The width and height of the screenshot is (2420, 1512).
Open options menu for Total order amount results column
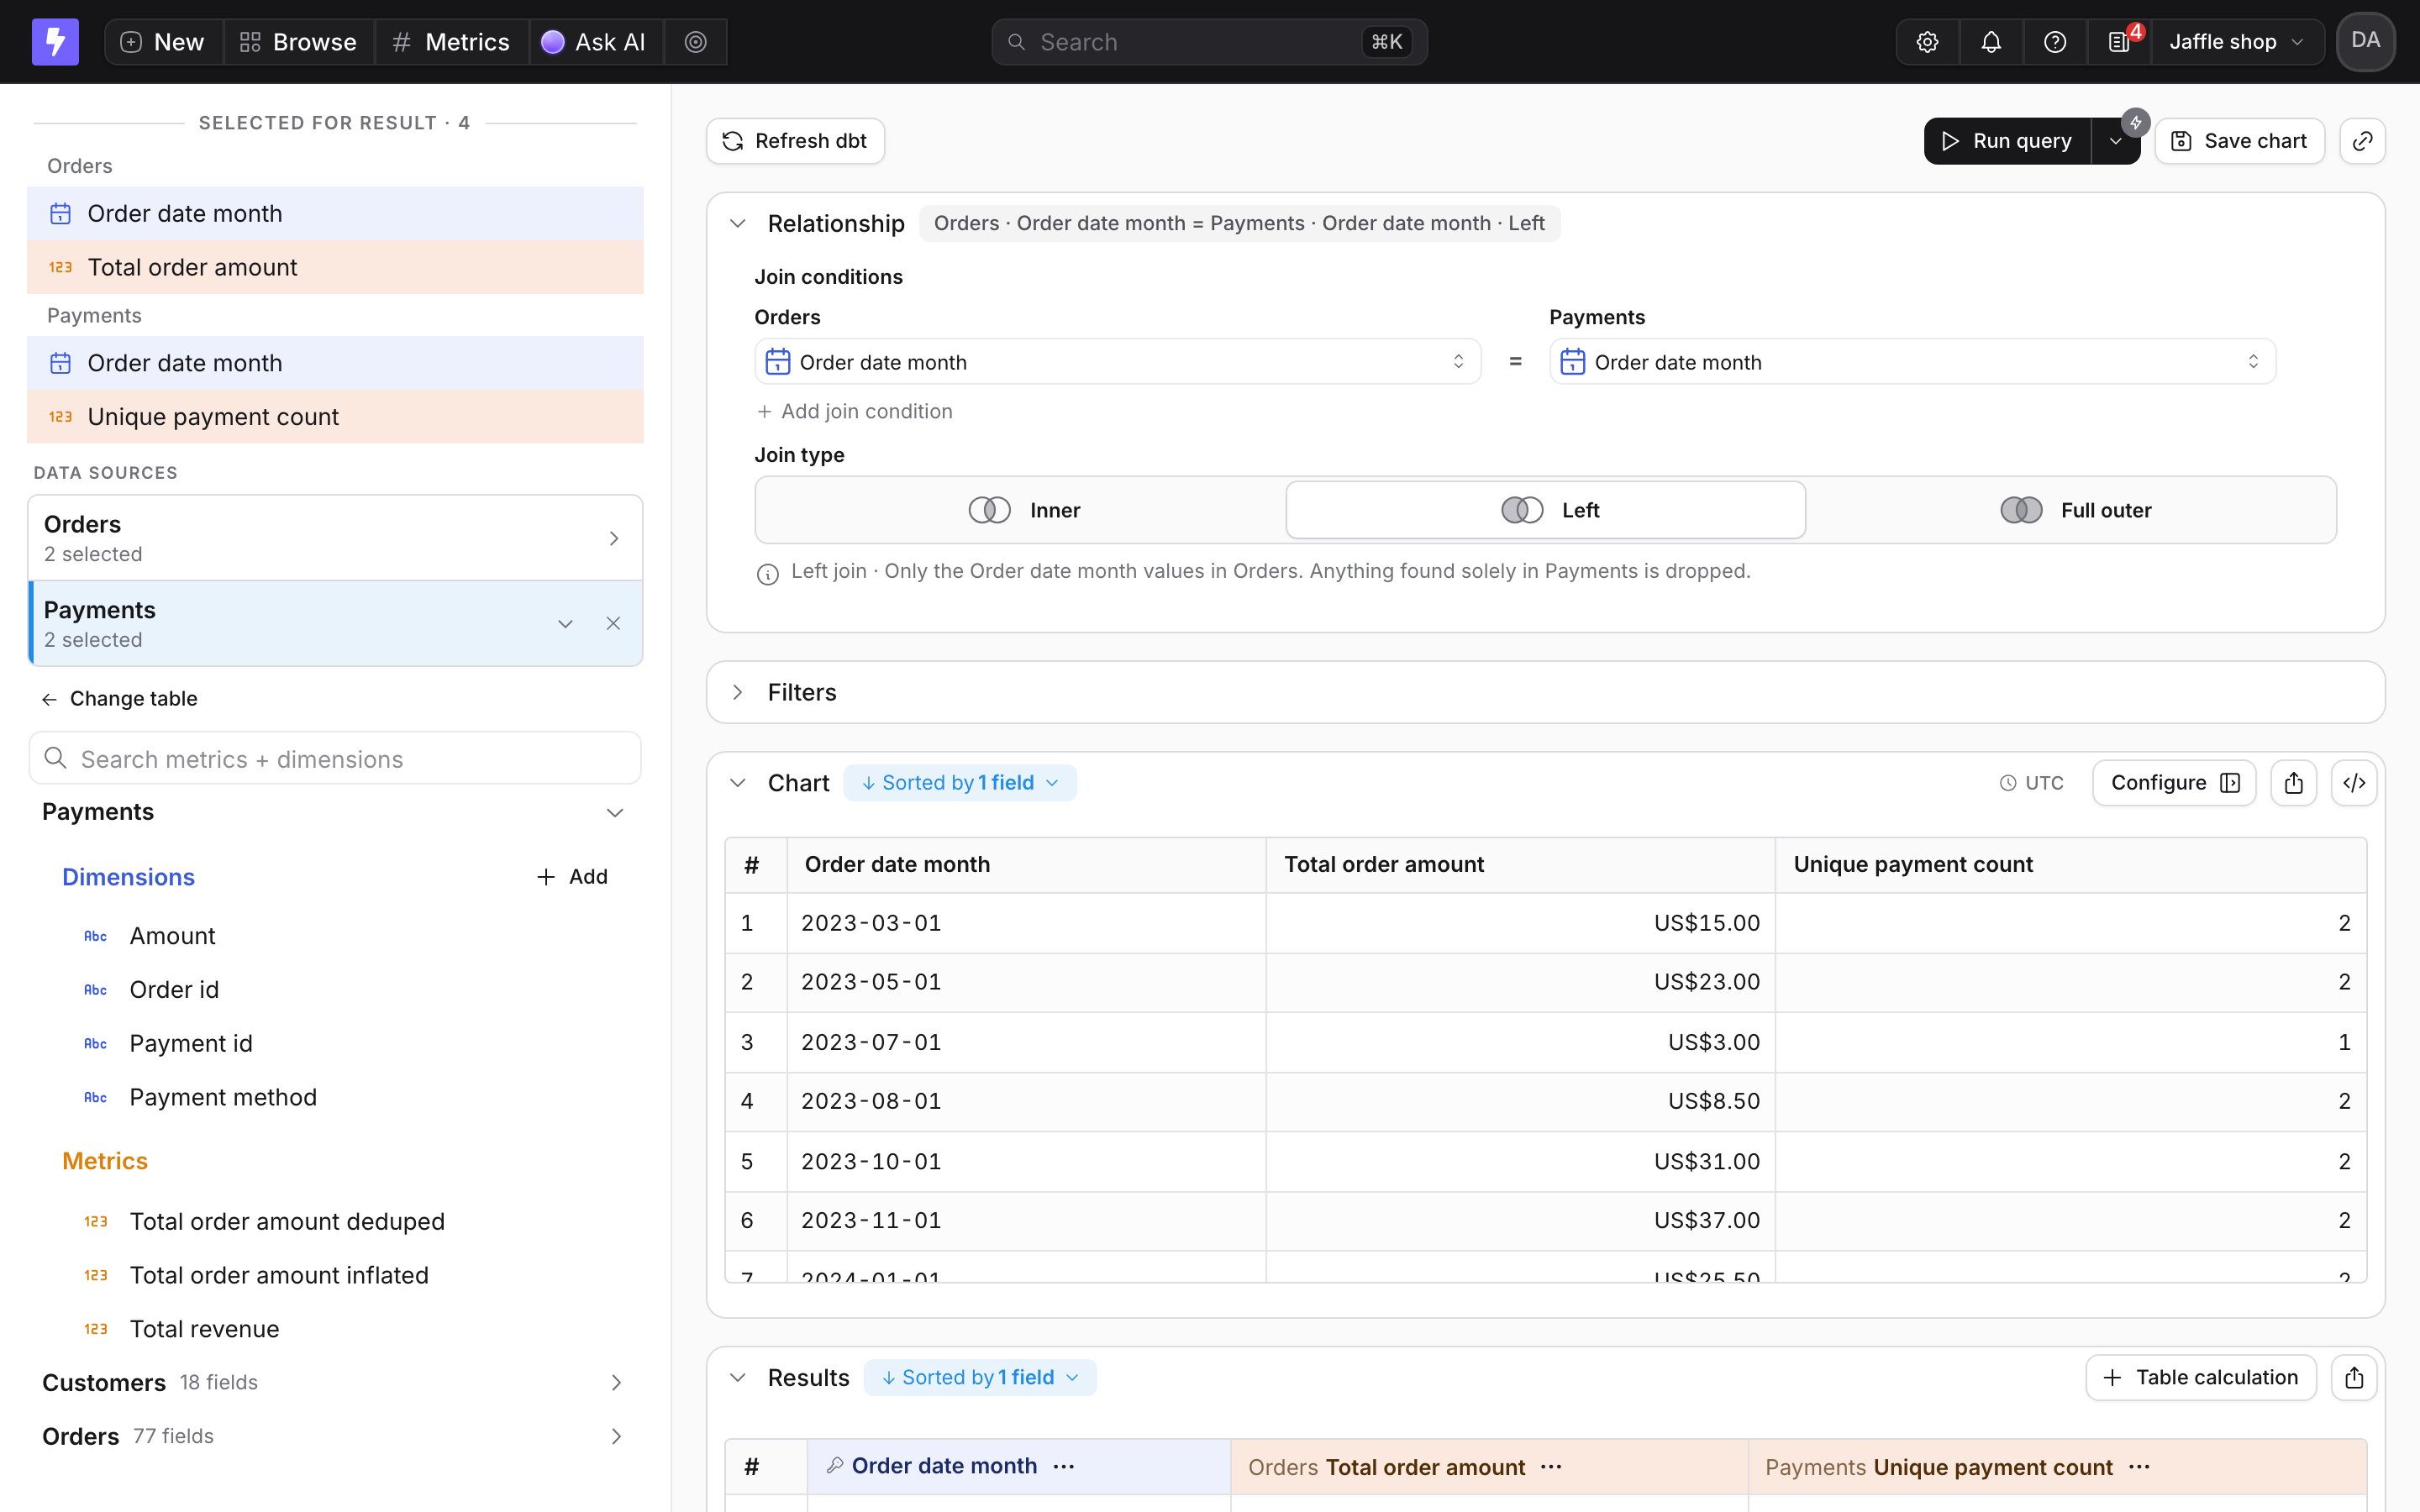(1551, 1466)
